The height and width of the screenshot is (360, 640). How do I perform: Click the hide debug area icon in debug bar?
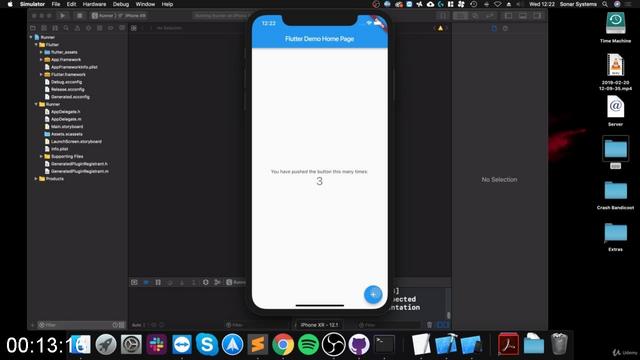pos(134,282)
